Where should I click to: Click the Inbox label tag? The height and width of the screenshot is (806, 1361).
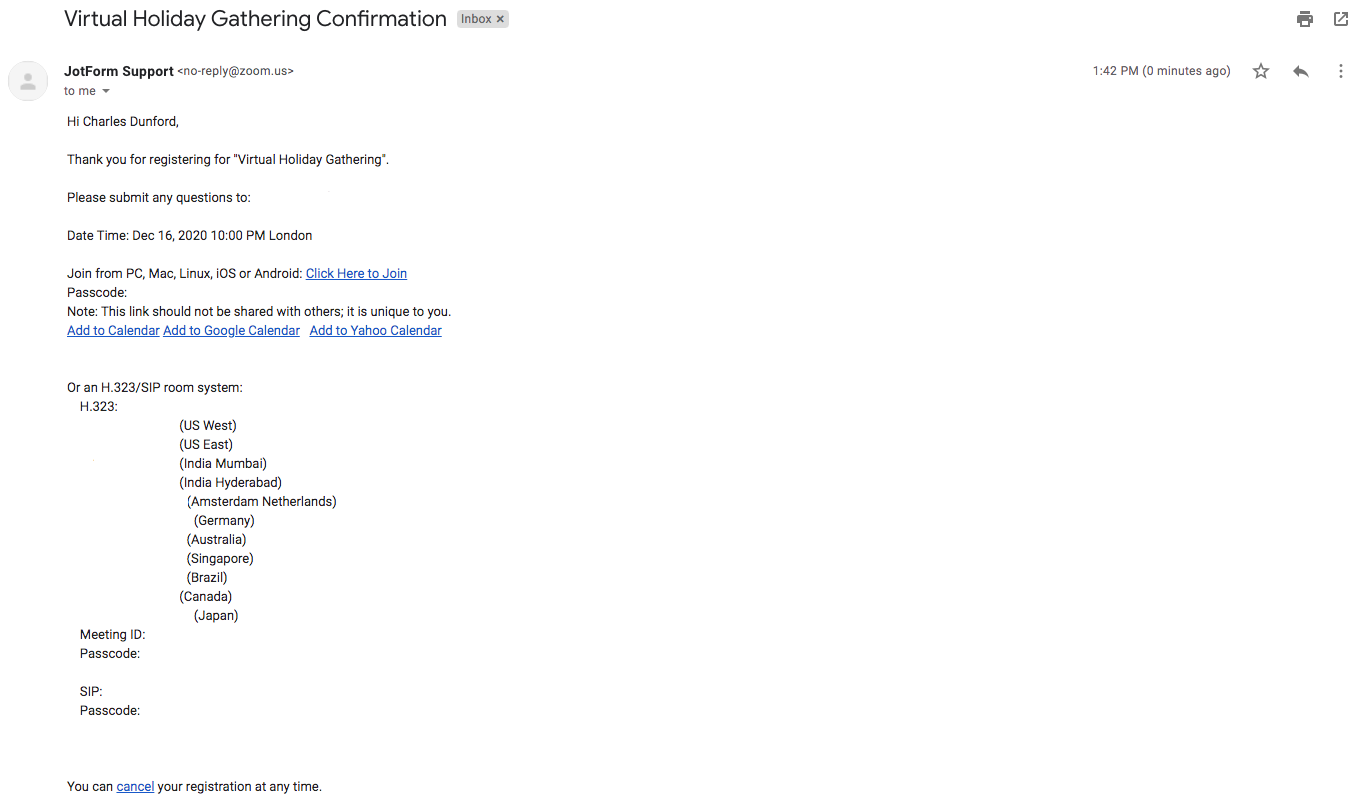(x=476, y=19)
